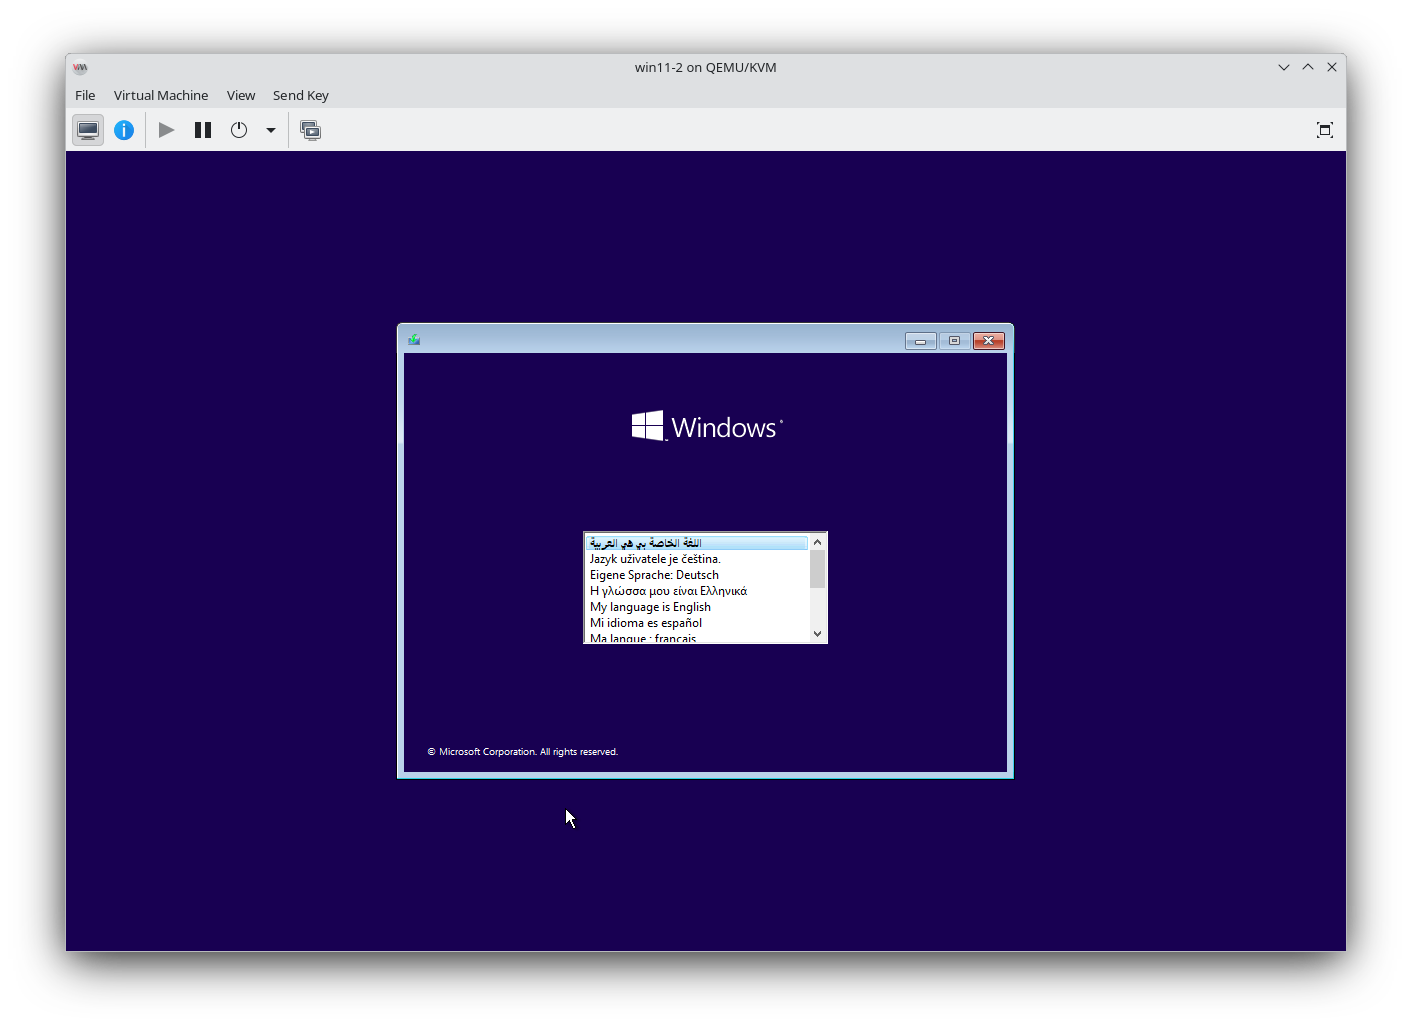This screenshot has width=1412, height=1029.
Task: Maximize the Windows Setup dialog
Action: point(954,341)
